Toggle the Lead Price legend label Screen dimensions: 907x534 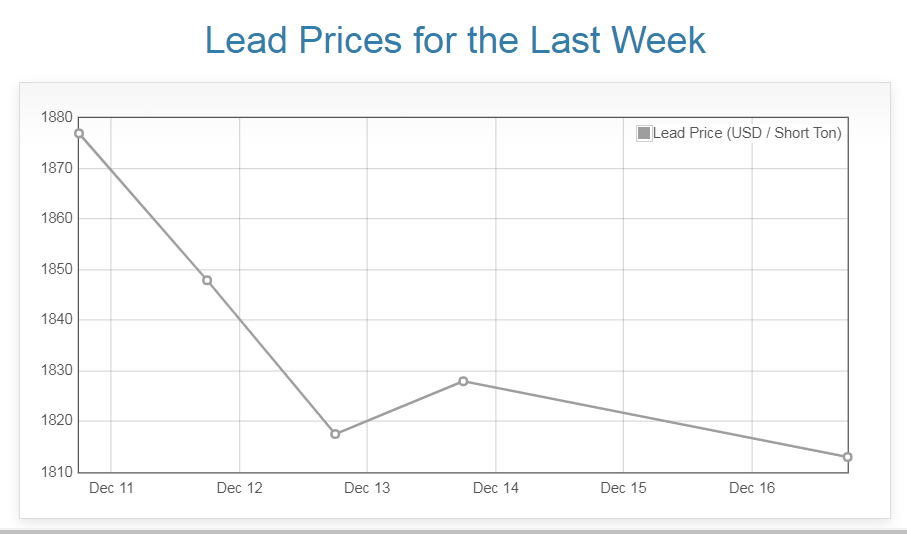[747, 133]
